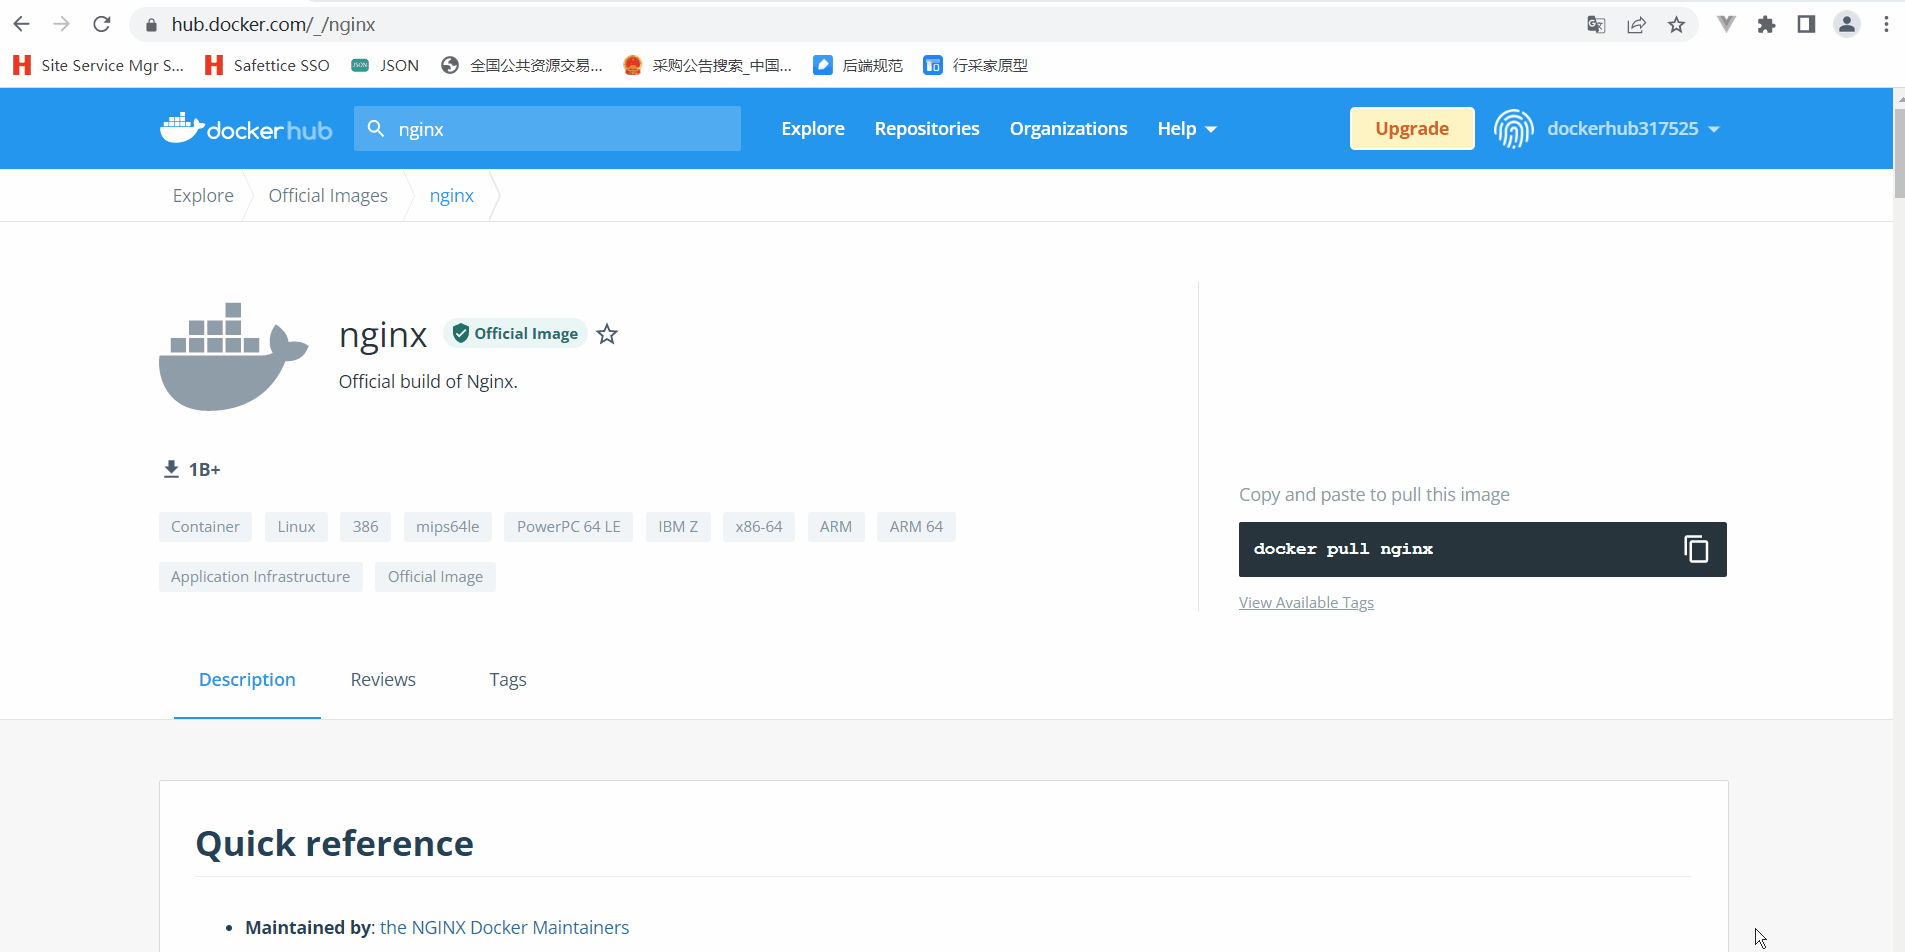The image size is (1905, 952).
Task: Switch to the Reviews tab
Action: click(383, 680)
